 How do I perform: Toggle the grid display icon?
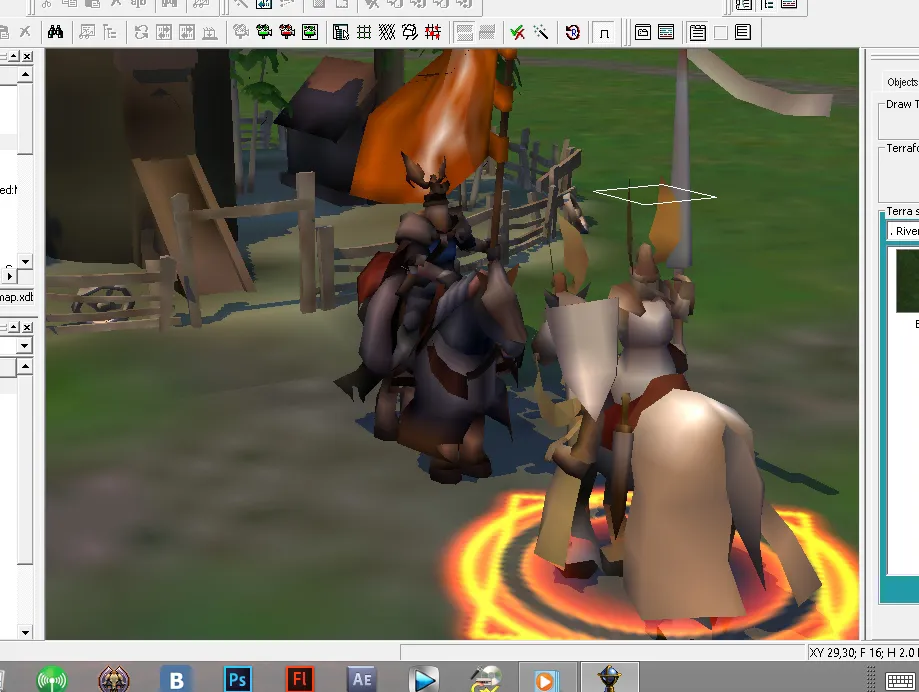pyautogui.click(x=364, y=32)
